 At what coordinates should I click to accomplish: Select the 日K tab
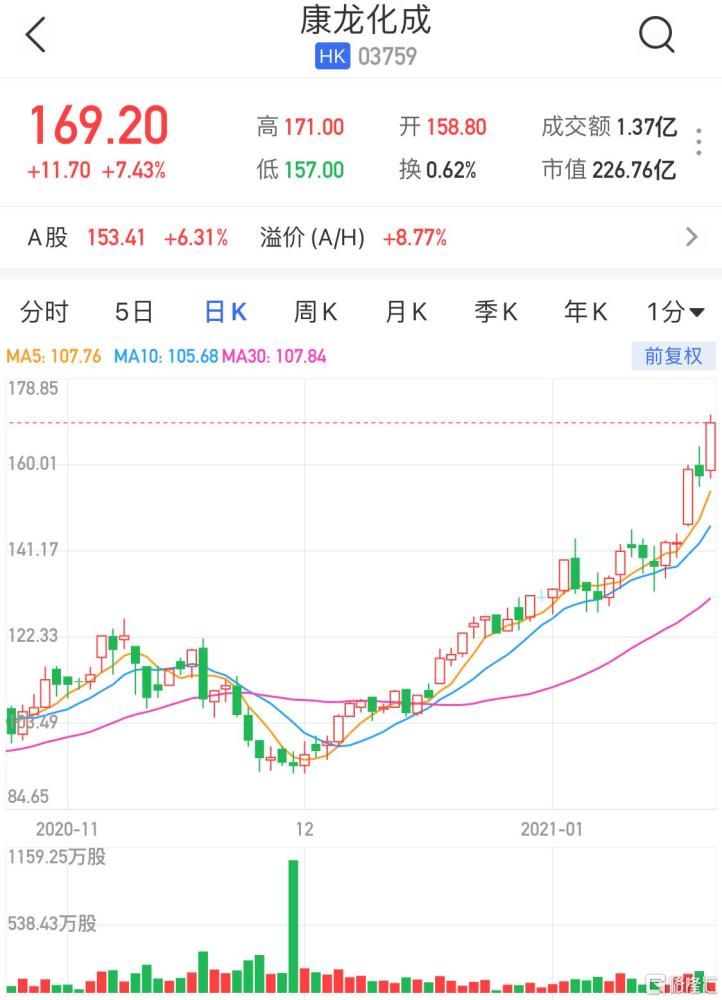[x=225, y=312]
